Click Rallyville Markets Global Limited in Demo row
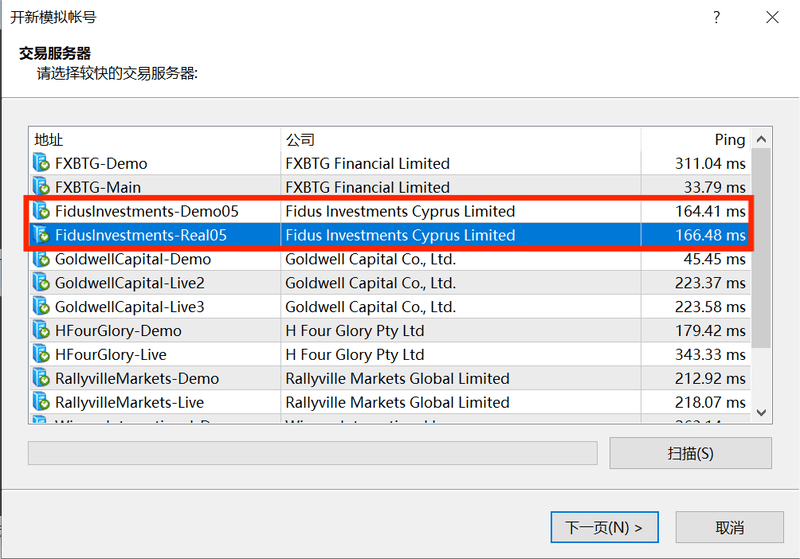The width and height of the screenshot is (800, 559). coord(397,378)
